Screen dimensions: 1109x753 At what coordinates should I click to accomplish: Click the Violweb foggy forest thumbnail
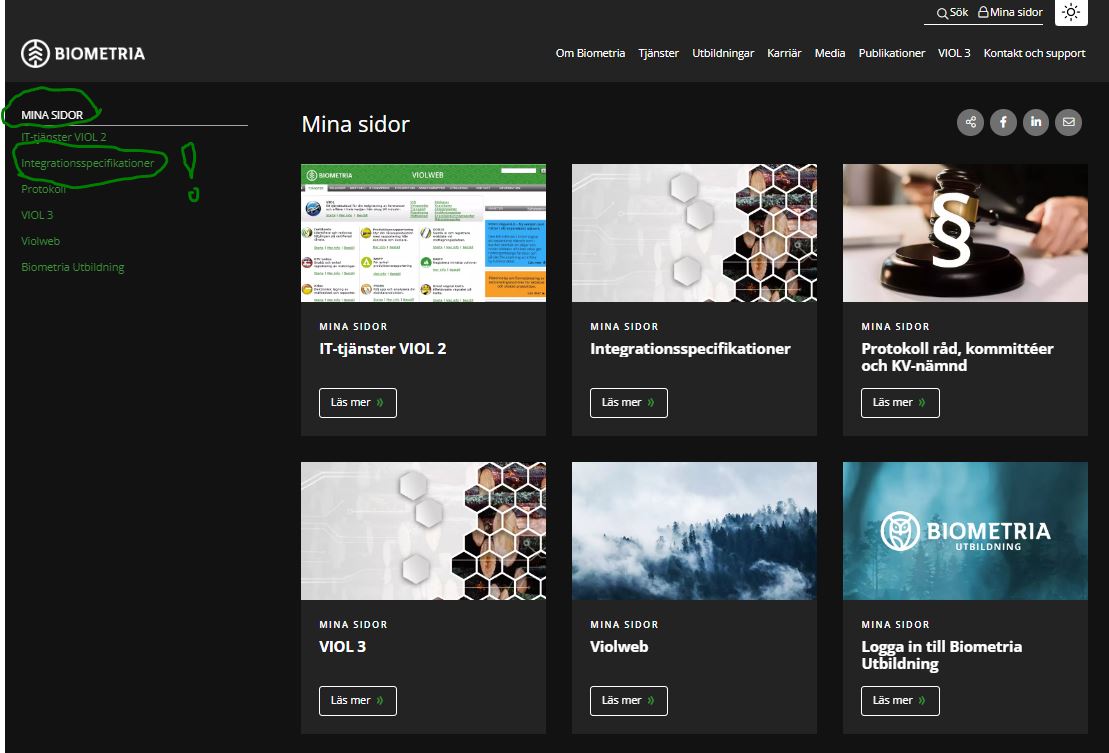tap(695, 531)
